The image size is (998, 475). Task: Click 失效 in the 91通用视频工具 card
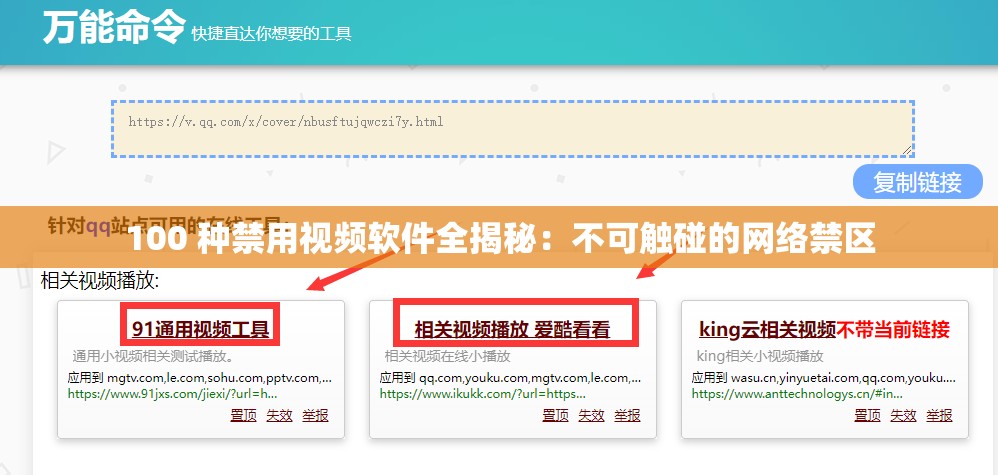pos(279,416)
